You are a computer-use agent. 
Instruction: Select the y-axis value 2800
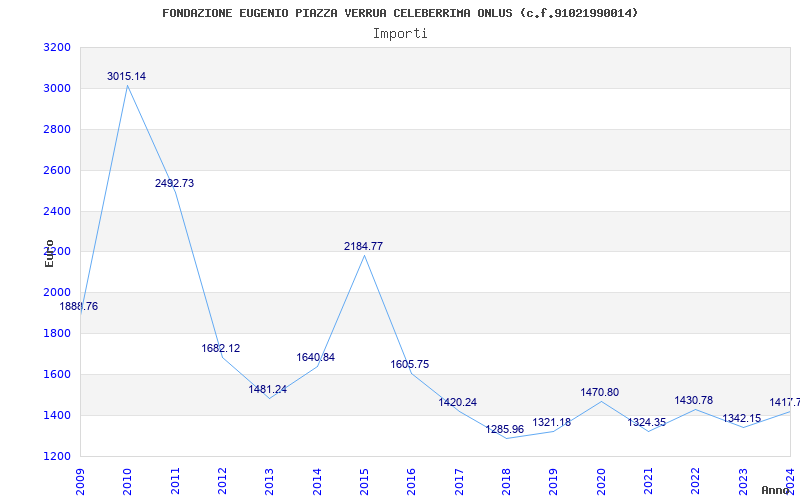56,130
